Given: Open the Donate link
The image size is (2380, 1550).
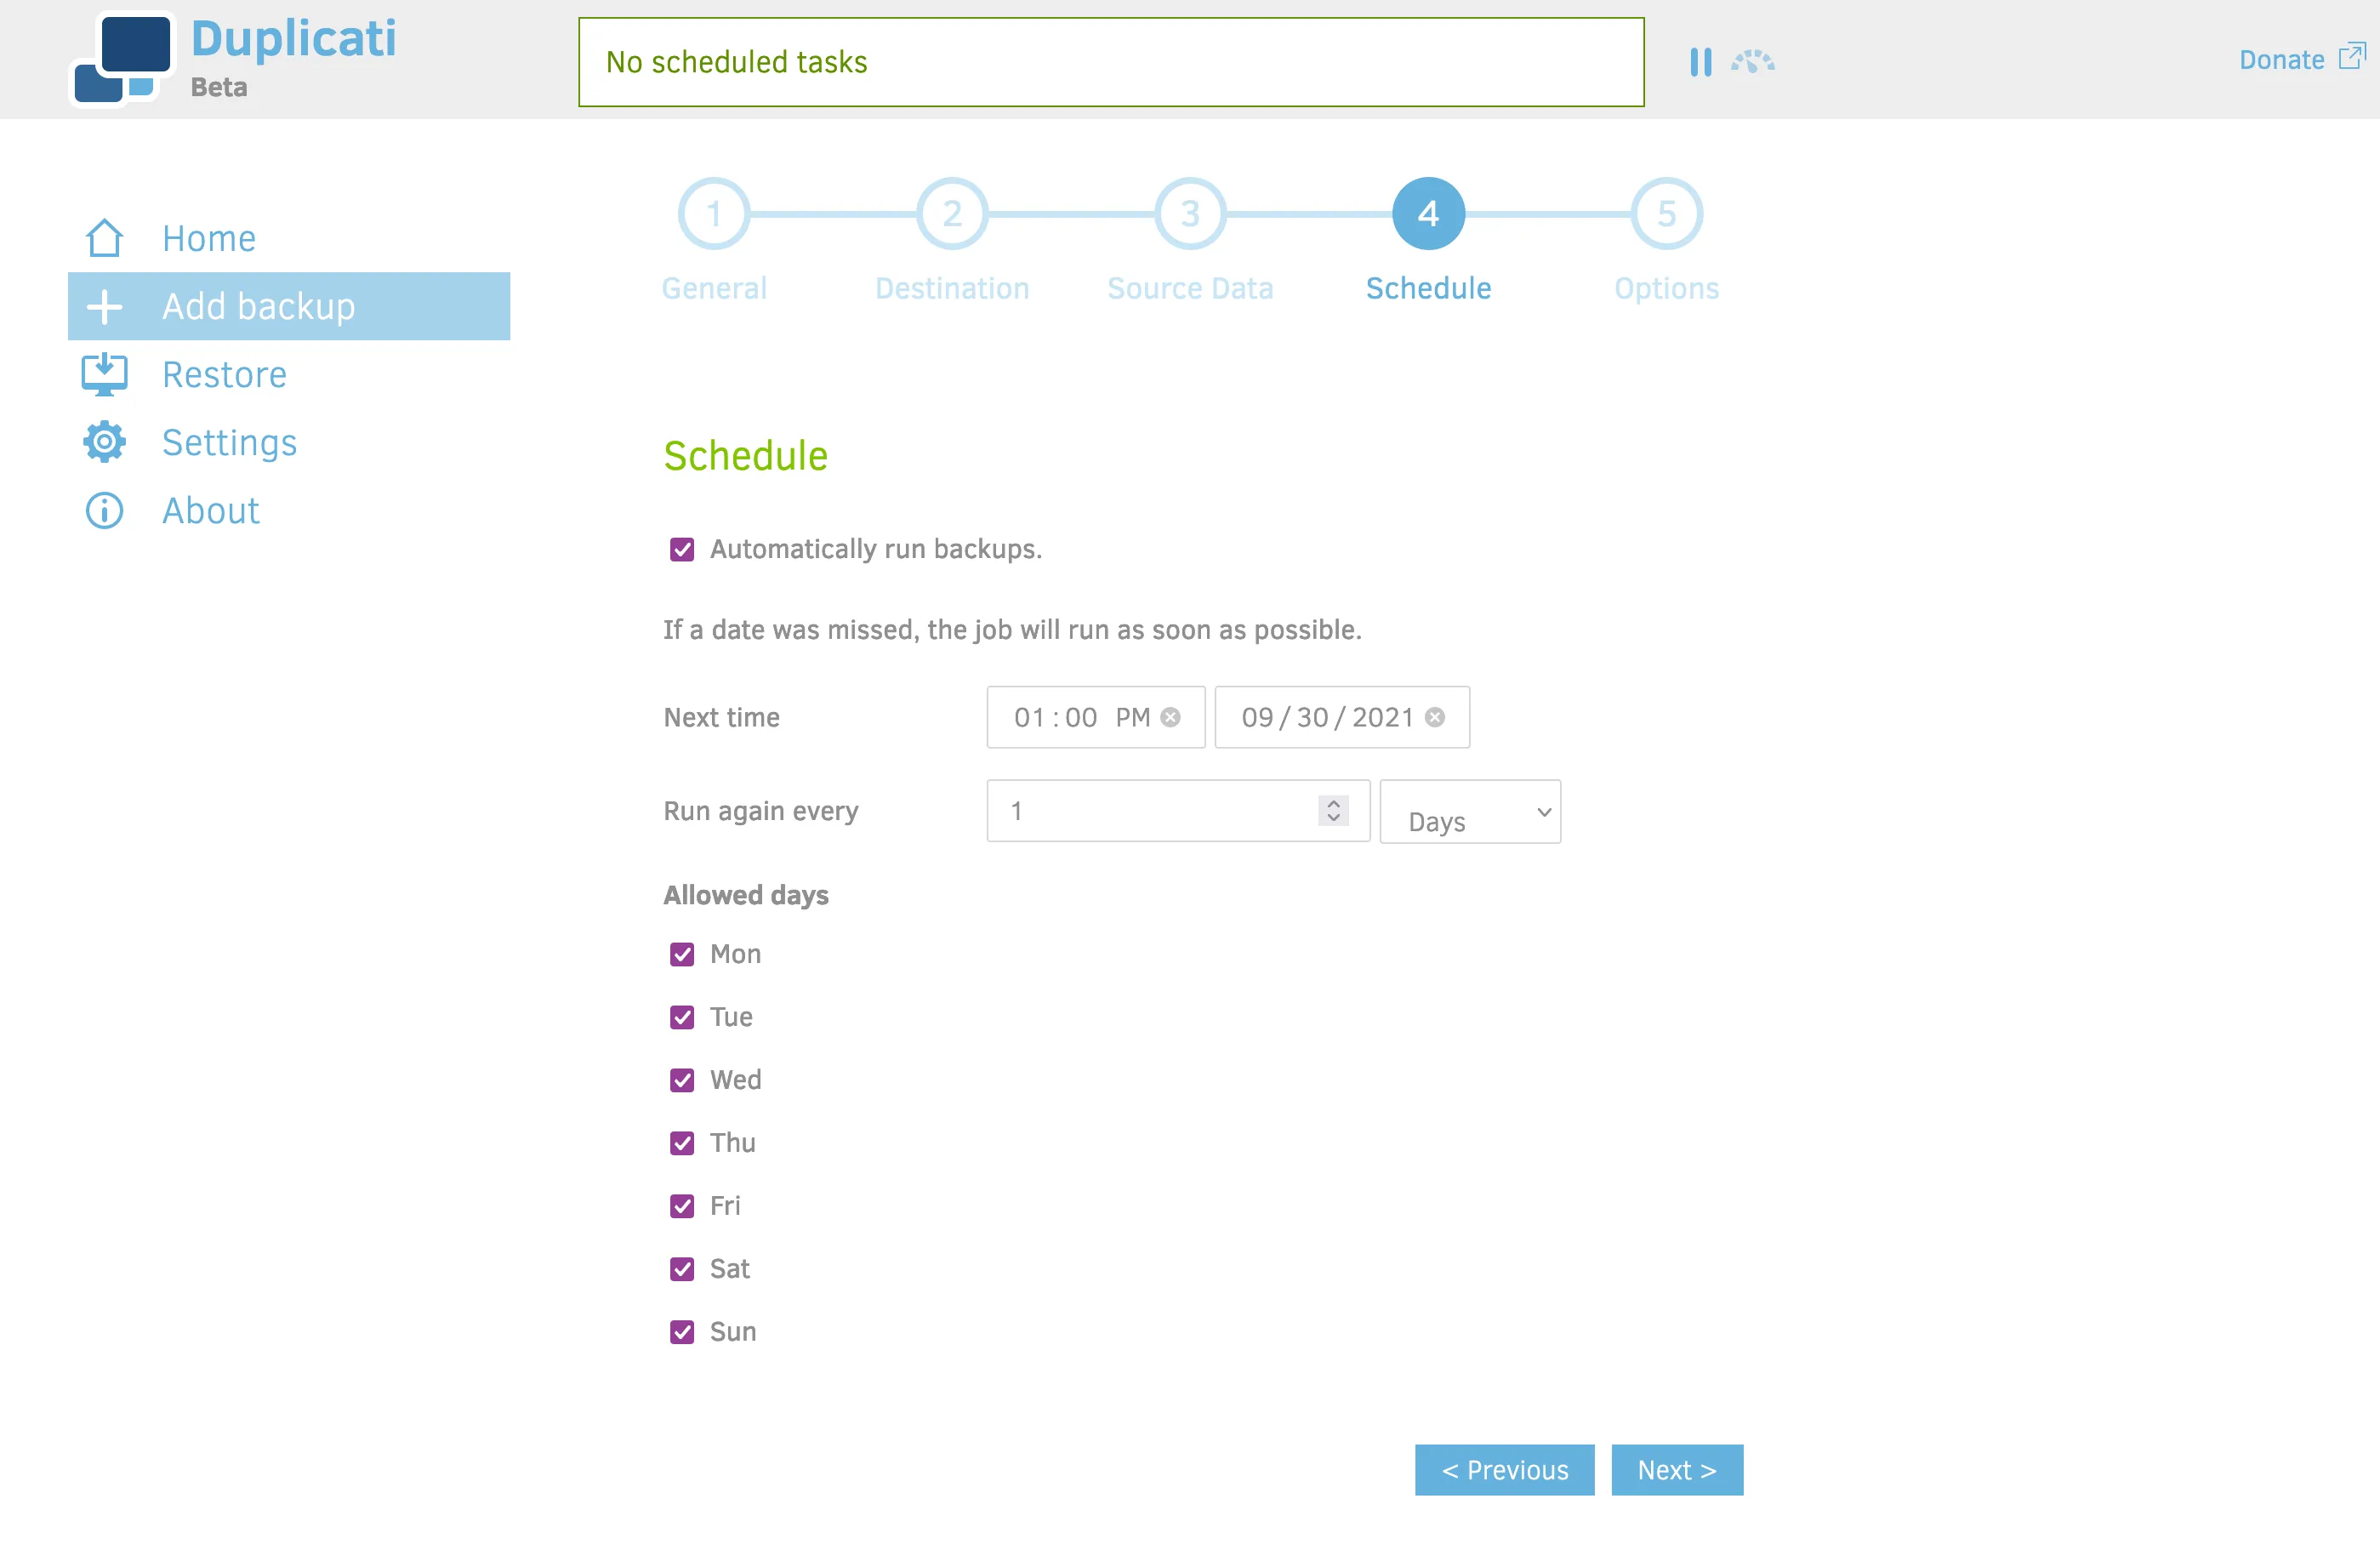Looking at the screenshot, I should 2281,60.
